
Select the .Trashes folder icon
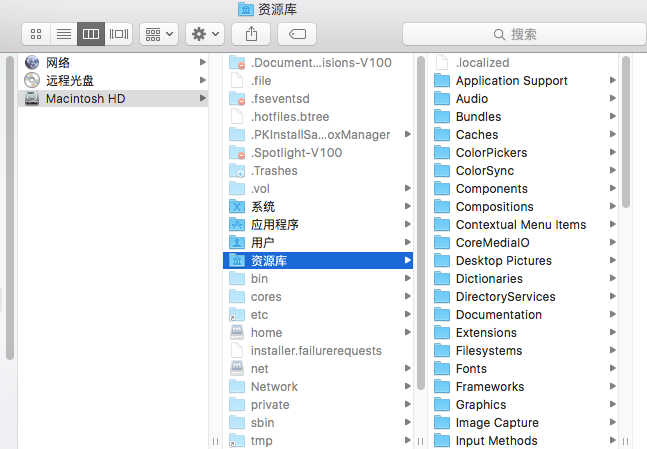pos(237,170)
